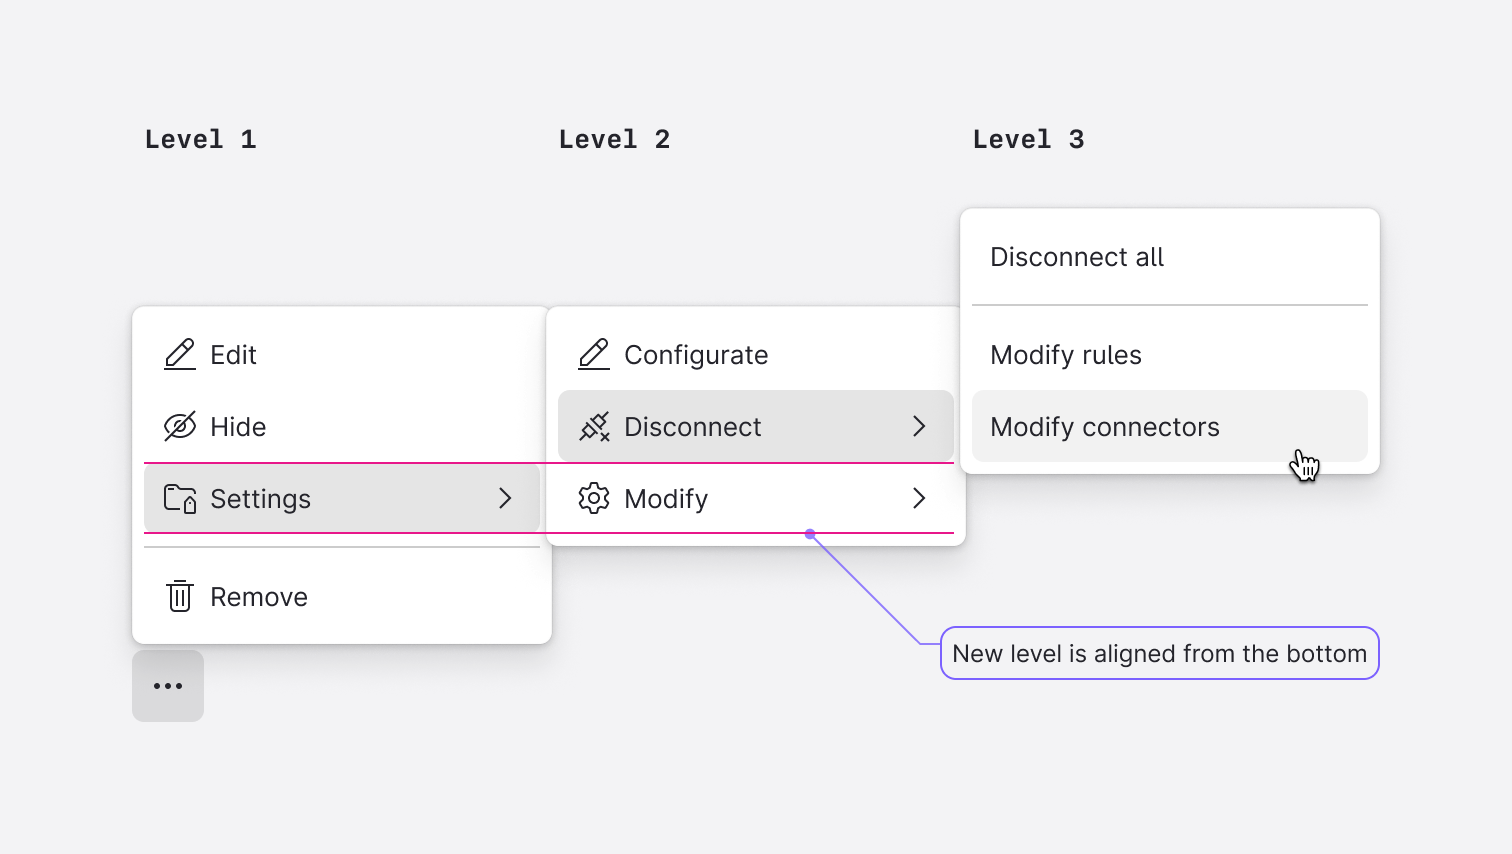The height and width of the screenshot is (854, 1512).
Task: Expand the Modify submenu chevron arrow
Action: coord(919,498)
